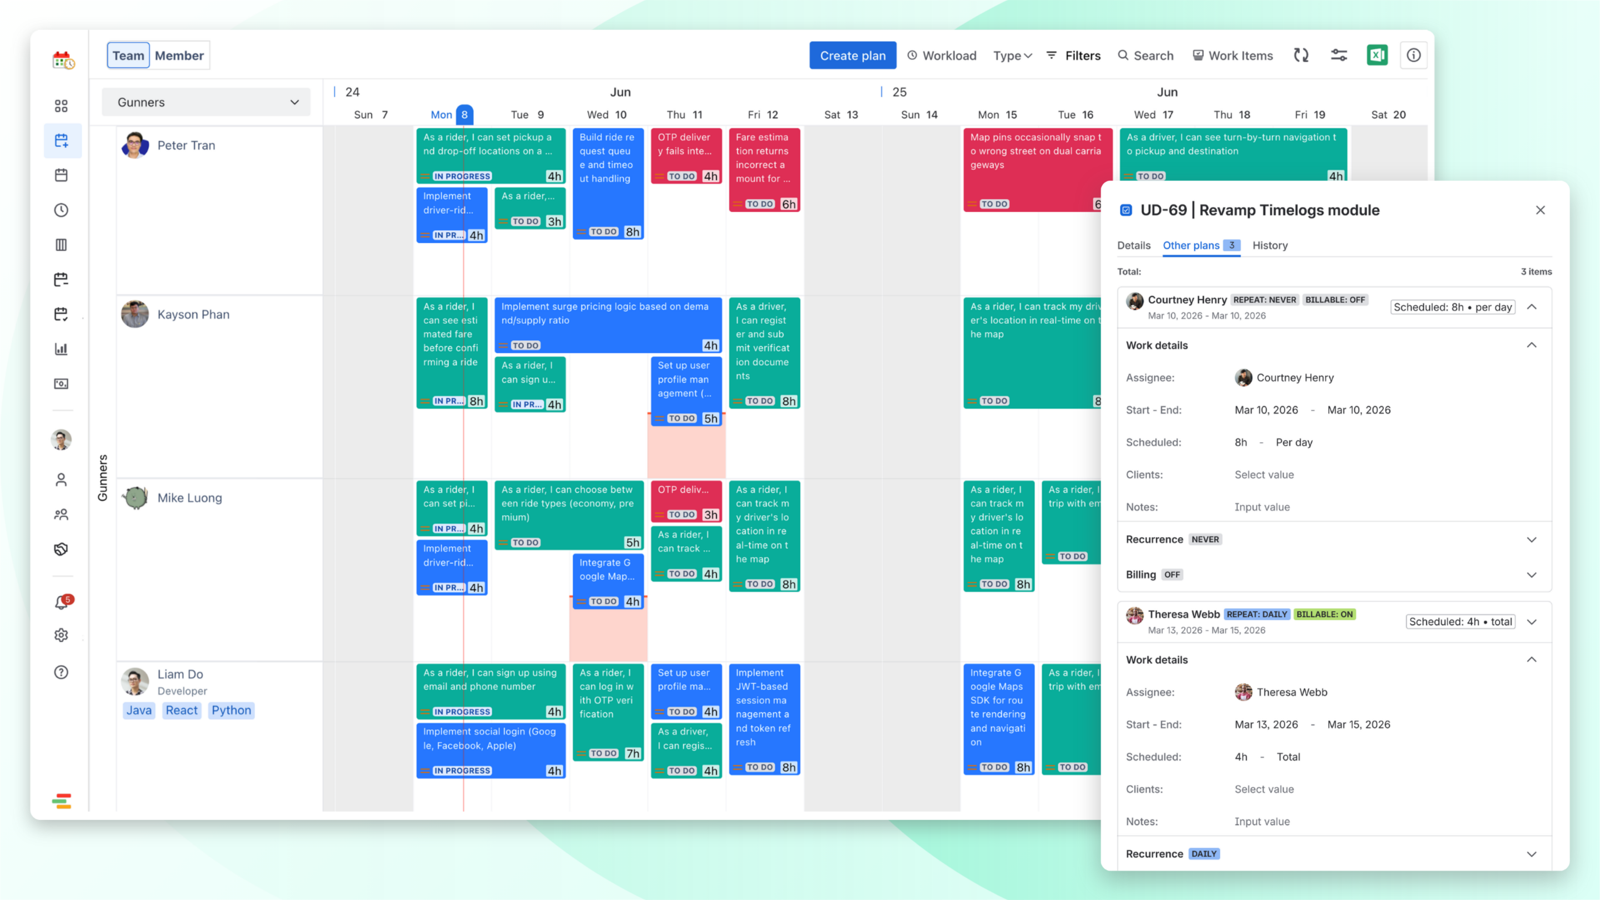
Task: Click Notes Input value for Theresa Webb
Action: (1262, 822)
